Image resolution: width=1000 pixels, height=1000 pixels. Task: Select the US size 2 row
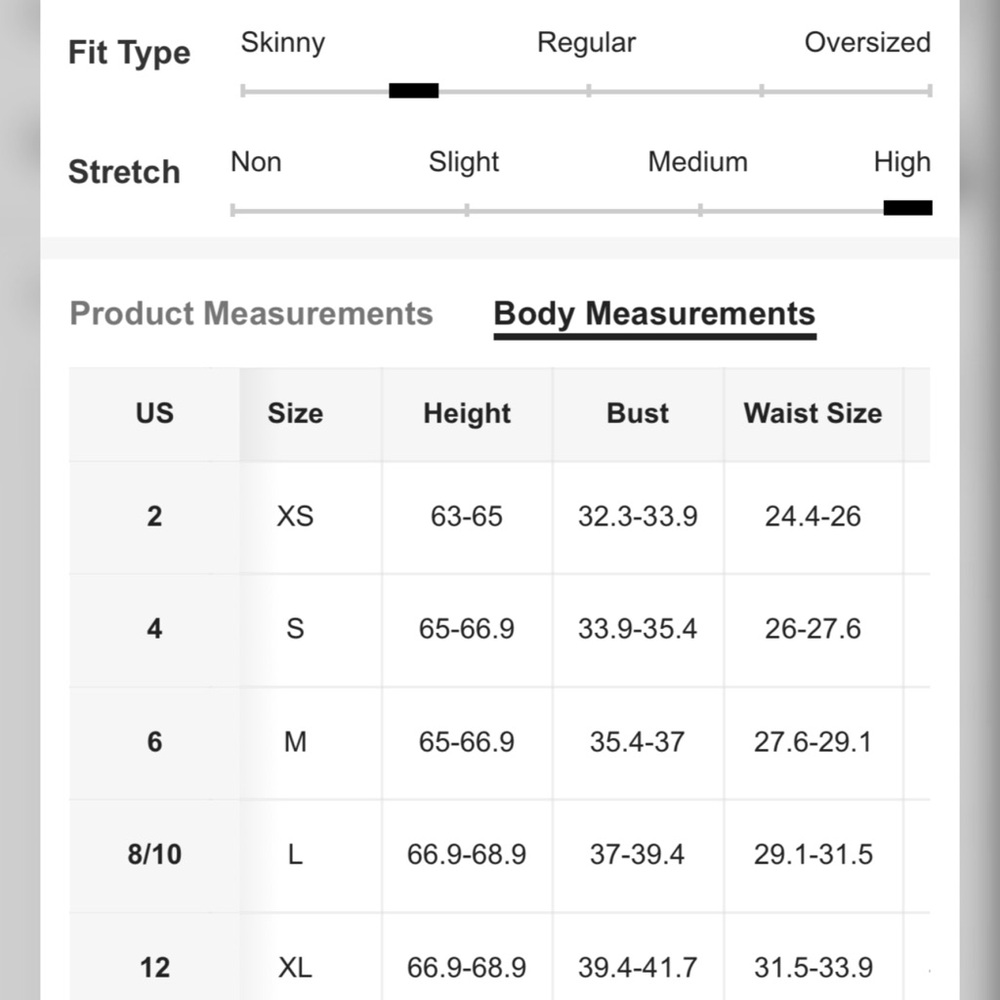(x=499, y=517)
